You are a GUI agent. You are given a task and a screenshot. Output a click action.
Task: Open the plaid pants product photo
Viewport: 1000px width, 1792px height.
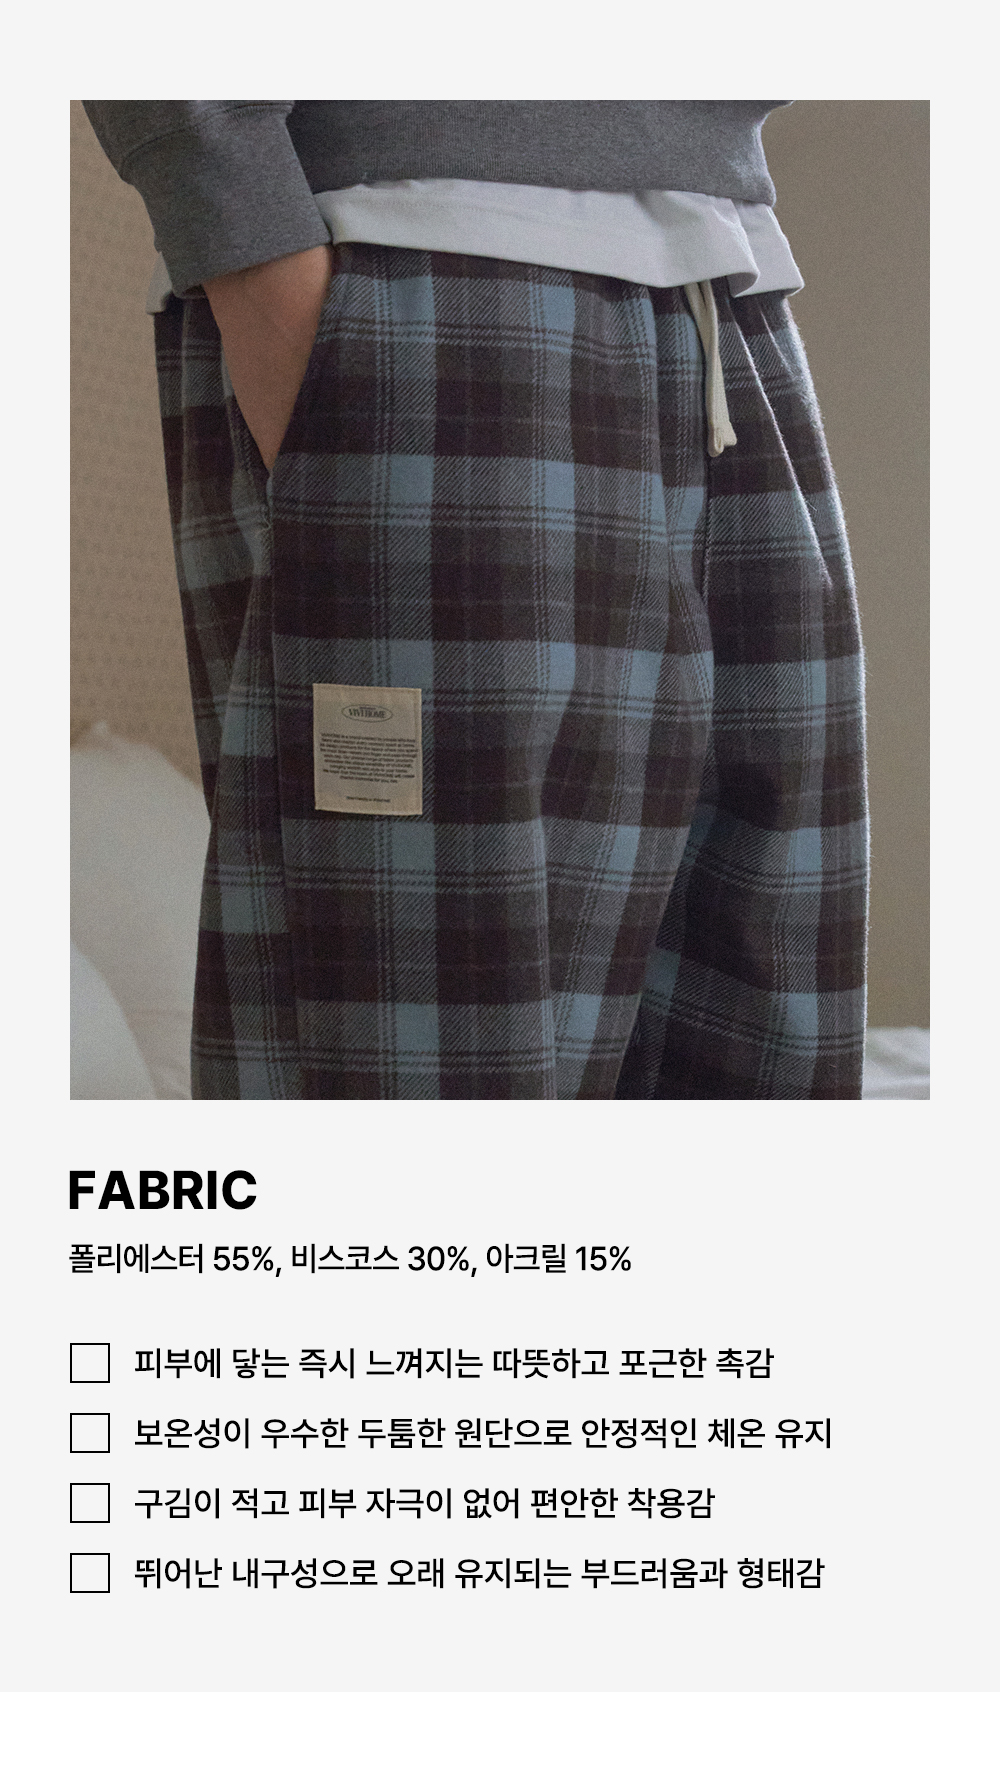pos(500,600)
